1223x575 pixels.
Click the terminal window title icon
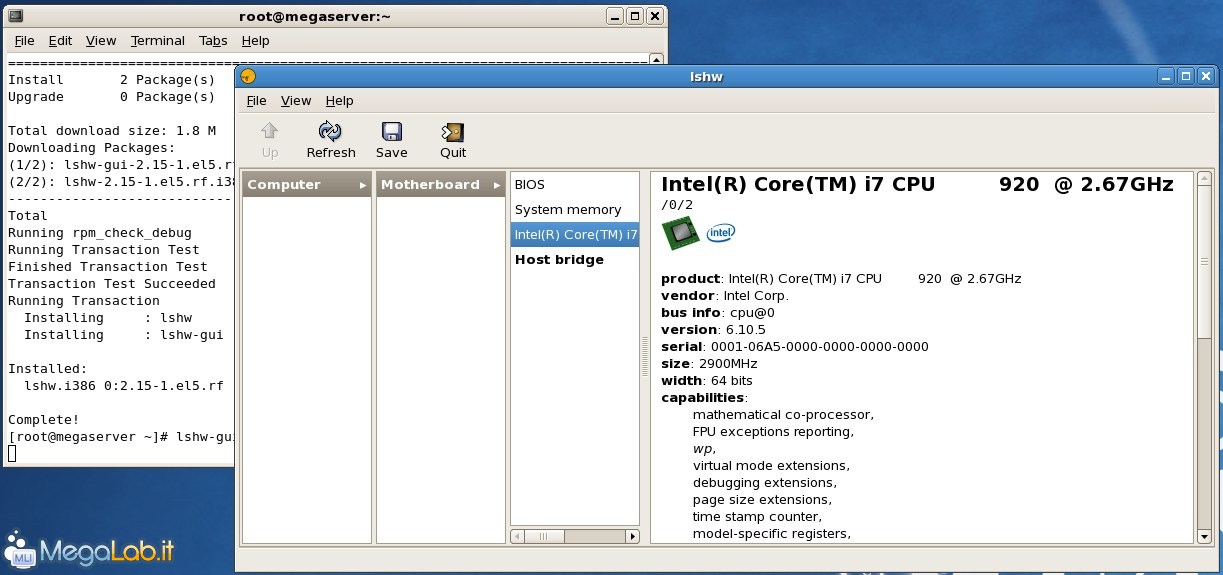click(x=14, y=16)
